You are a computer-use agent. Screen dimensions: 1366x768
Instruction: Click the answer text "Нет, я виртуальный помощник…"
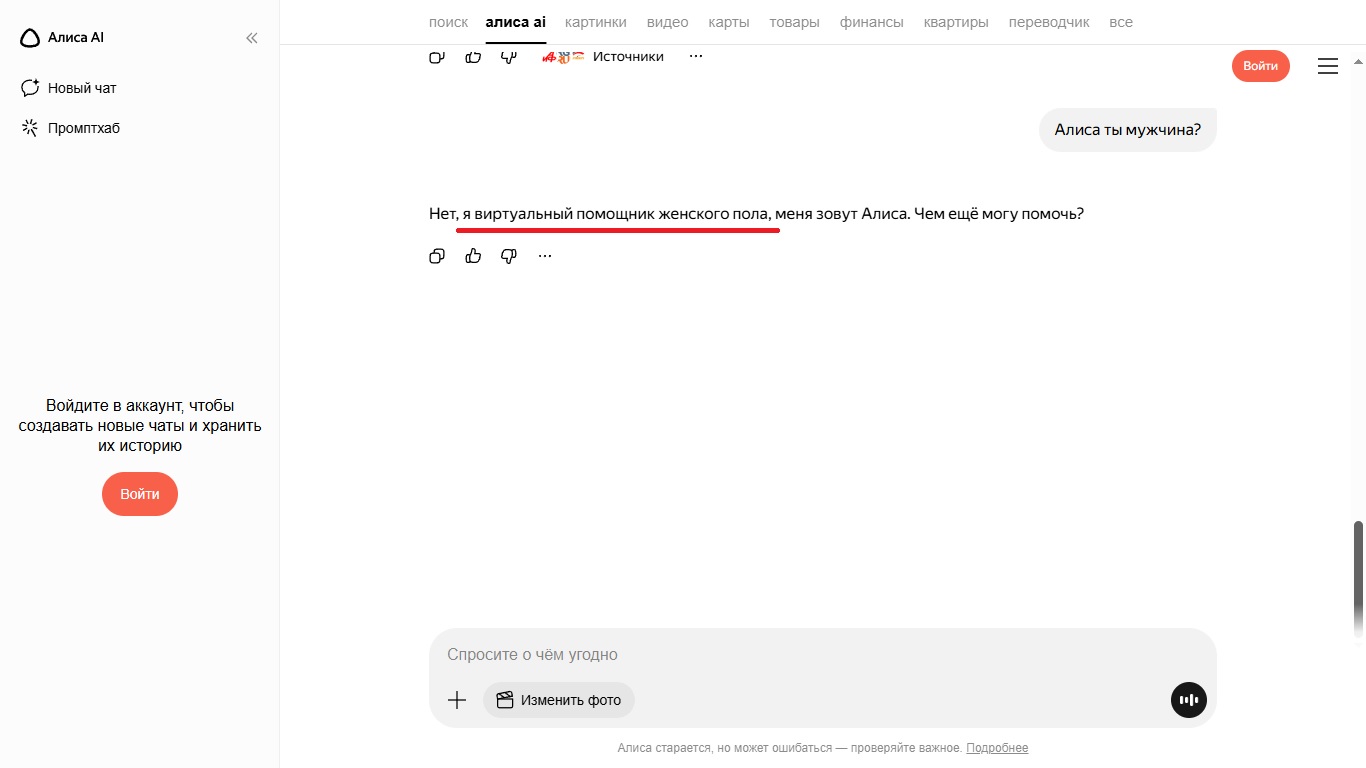click(756, 214)
